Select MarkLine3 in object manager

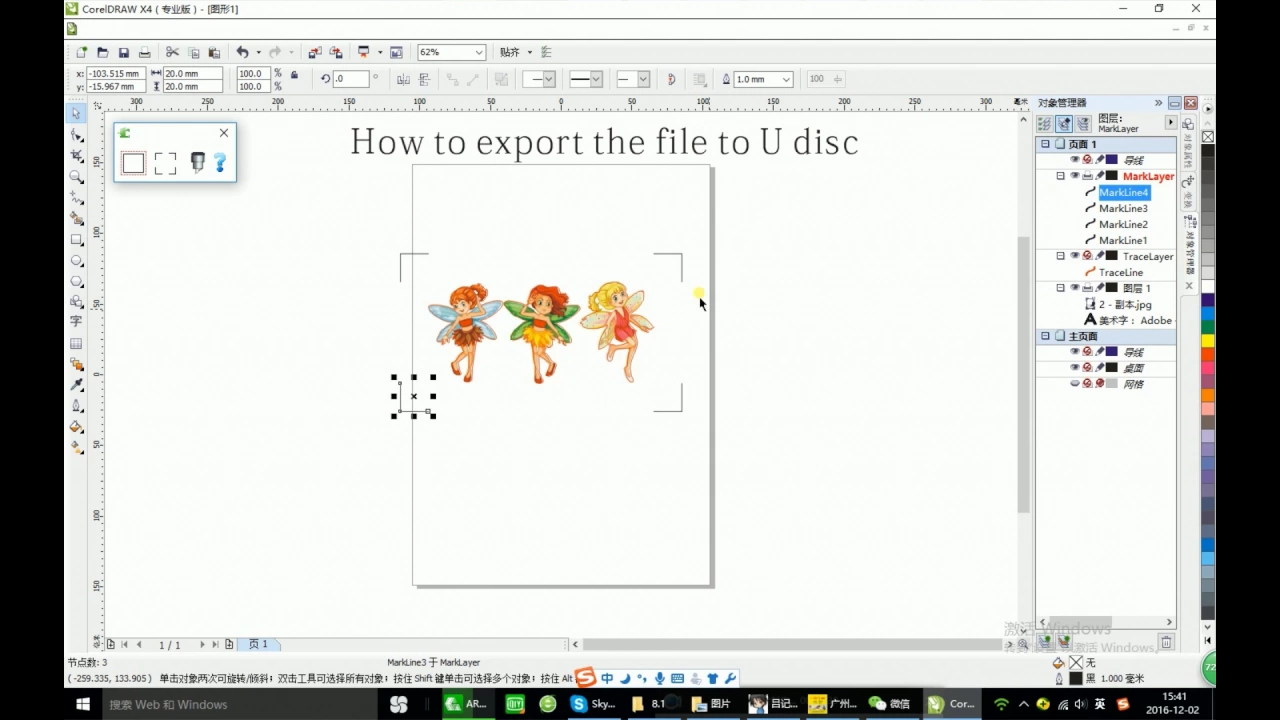[1123, 208]
